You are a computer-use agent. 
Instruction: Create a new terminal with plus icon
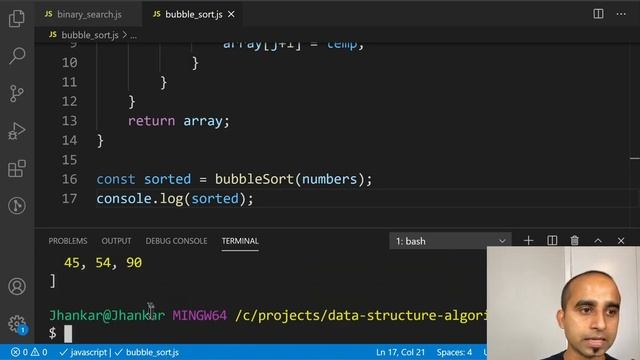[x=528, y=240]
